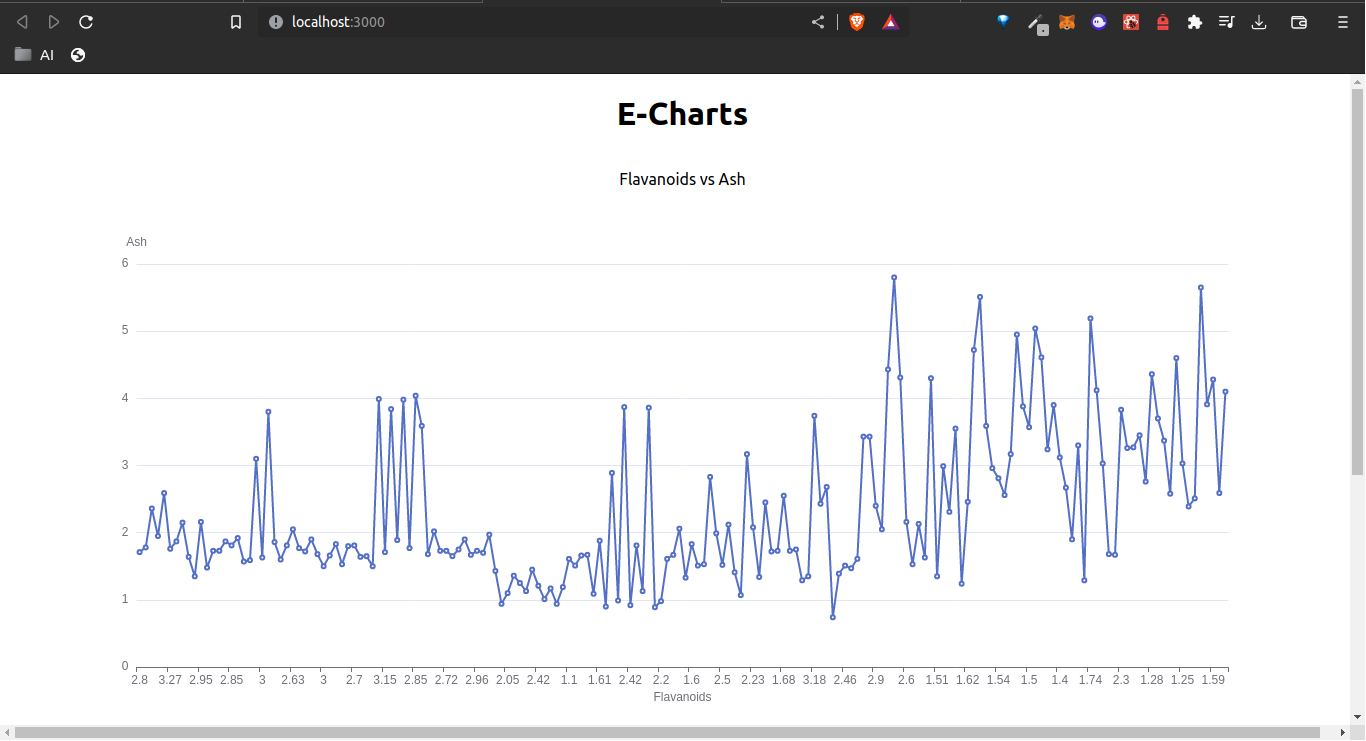Click the x-axis label 1.59

click(1213, 680)
